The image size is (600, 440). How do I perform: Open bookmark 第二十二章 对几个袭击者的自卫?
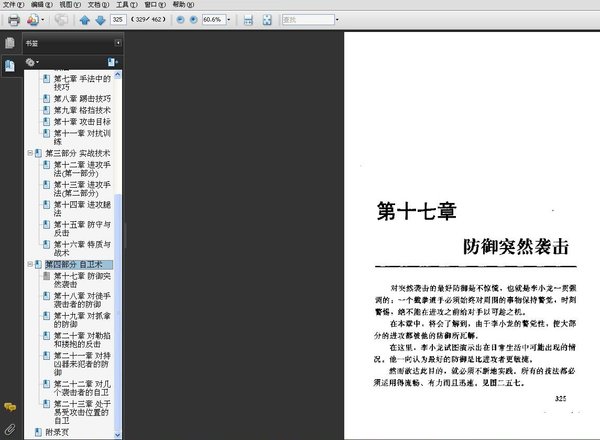(x=82, y=388)
